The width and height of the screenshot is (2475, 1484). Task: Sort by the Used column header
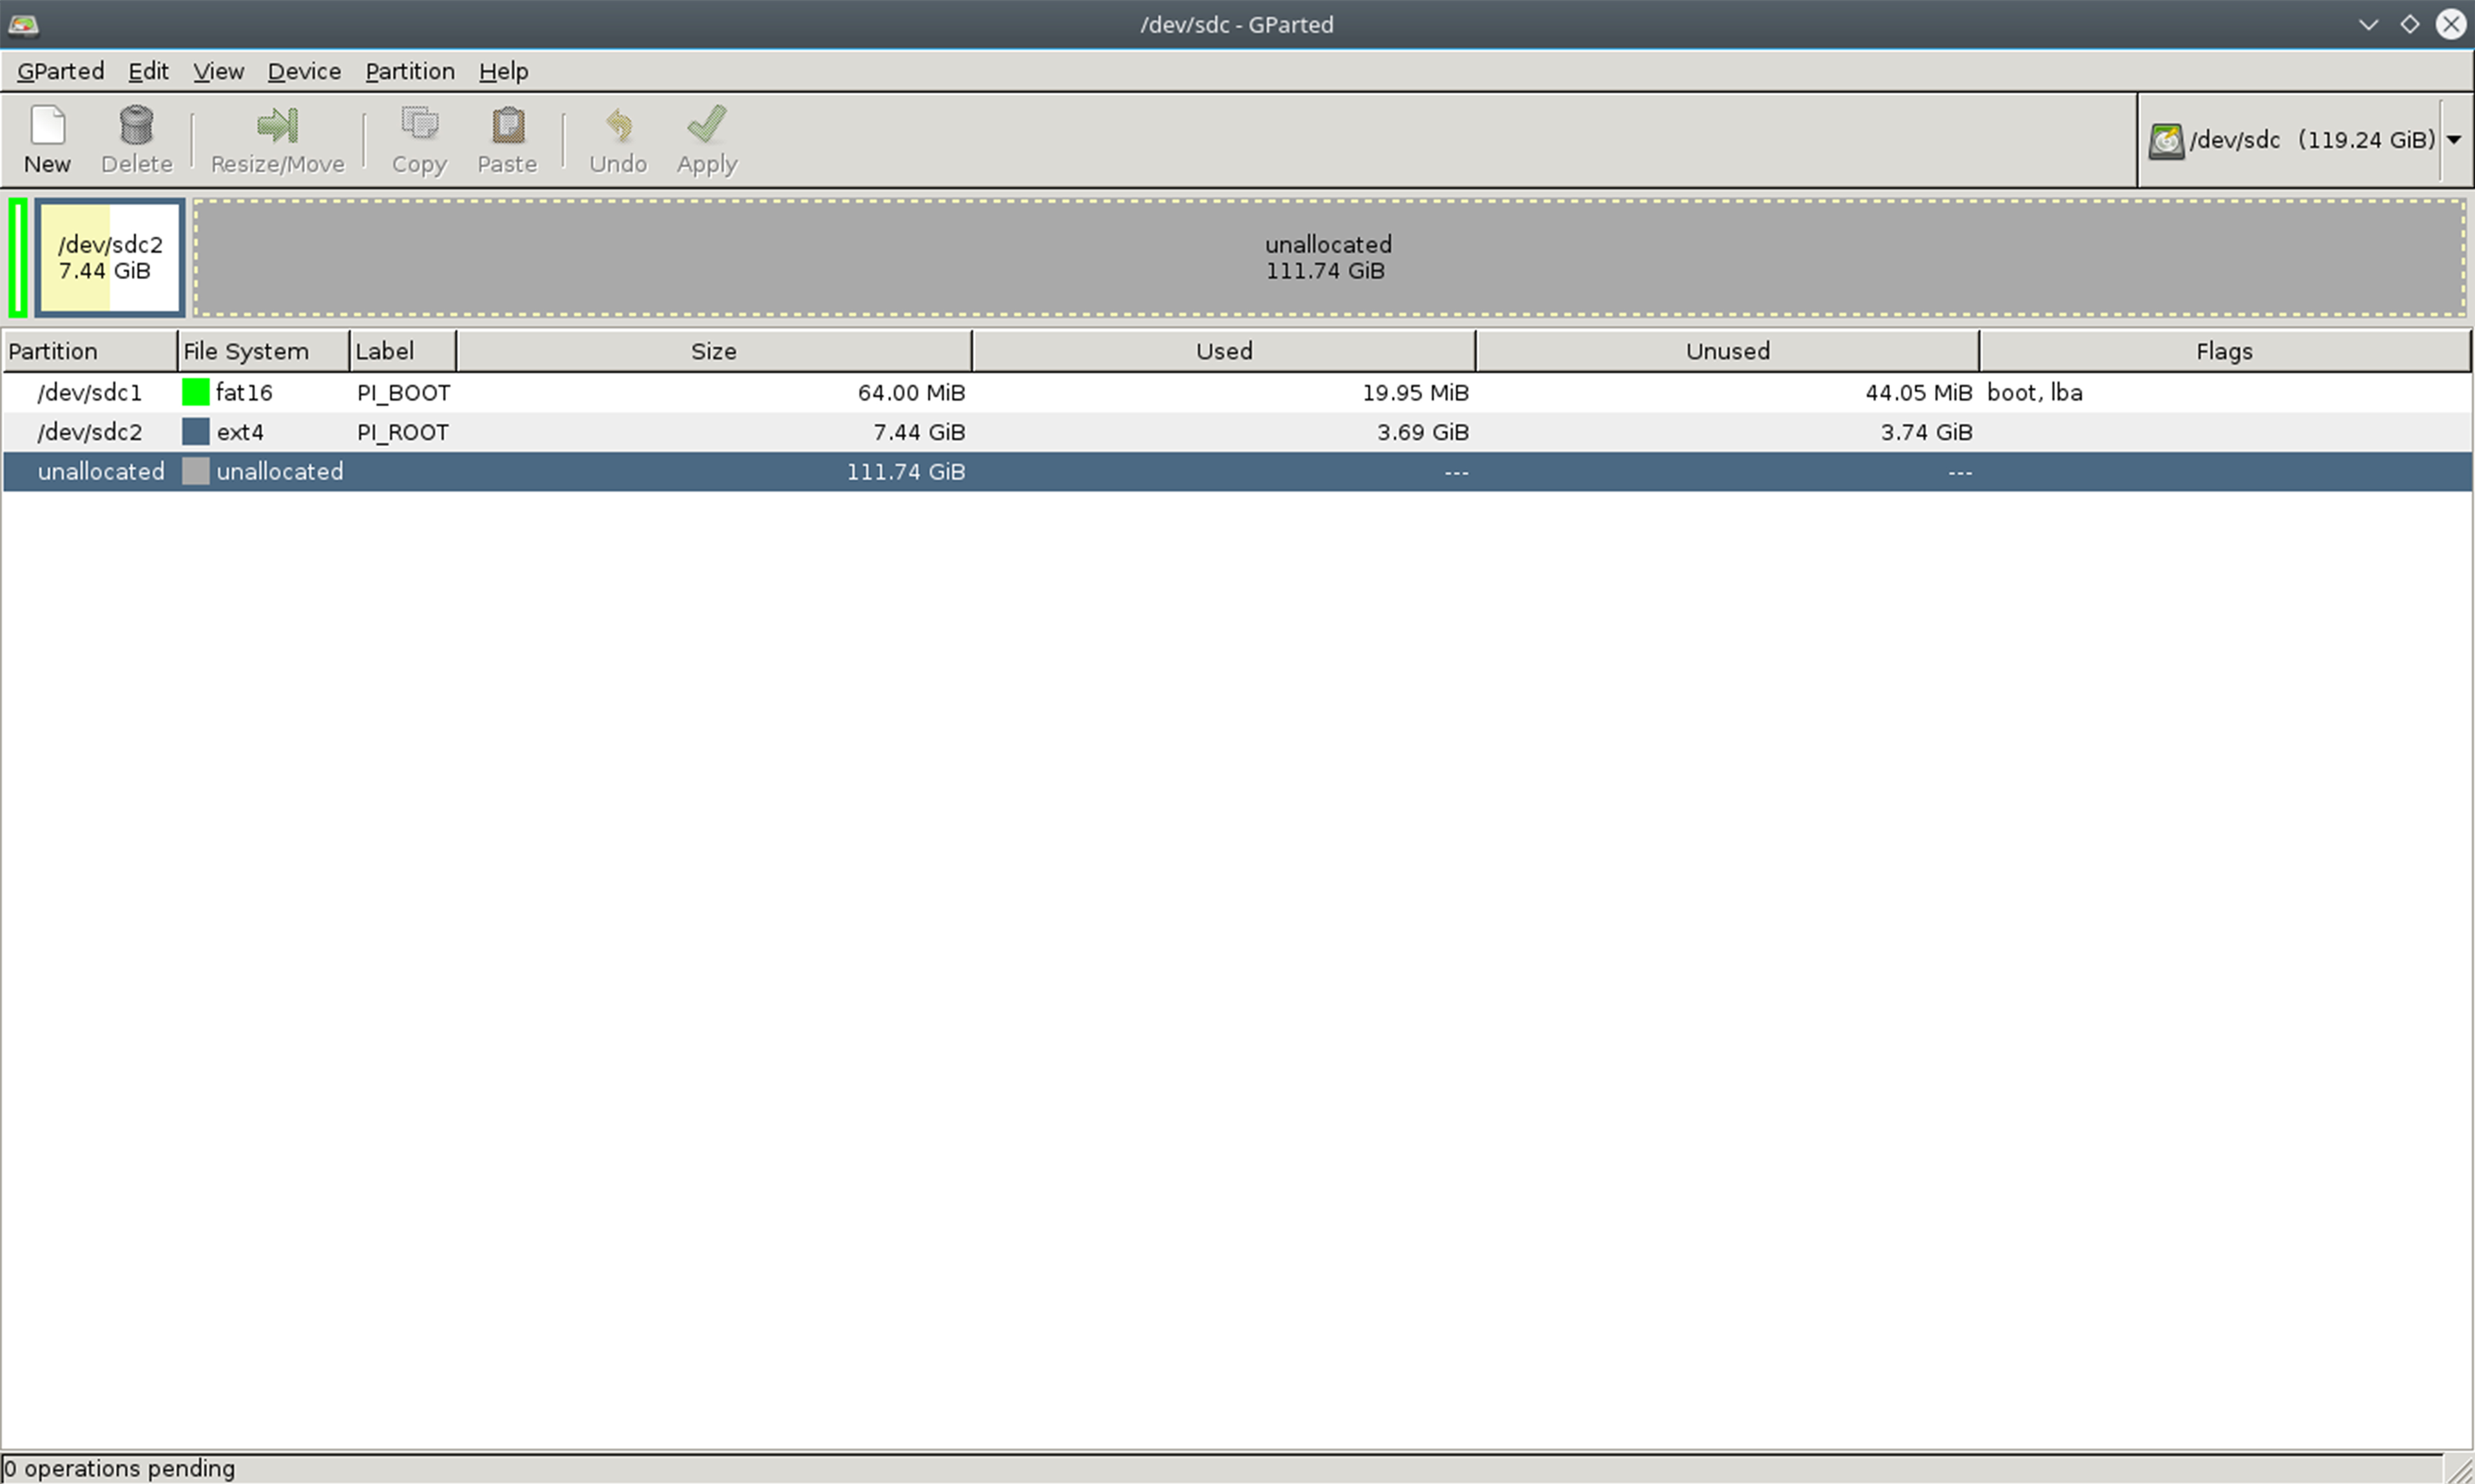point(1224,351)
